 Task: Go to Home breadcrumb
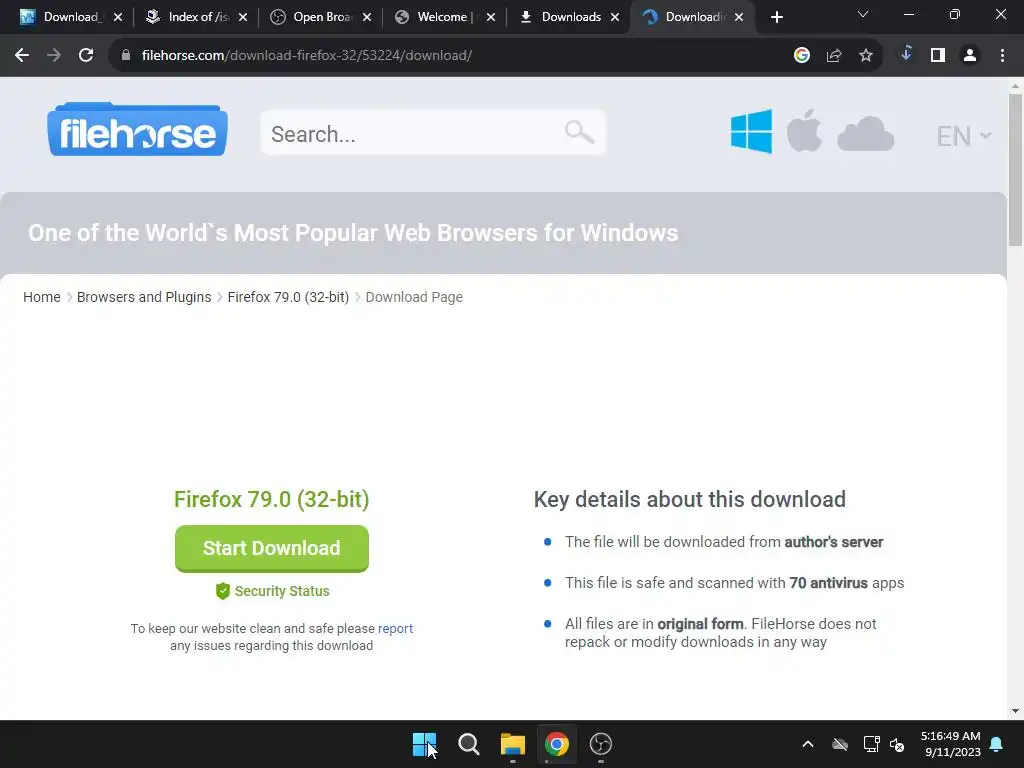pyautogui.click(x=42, y=297)
